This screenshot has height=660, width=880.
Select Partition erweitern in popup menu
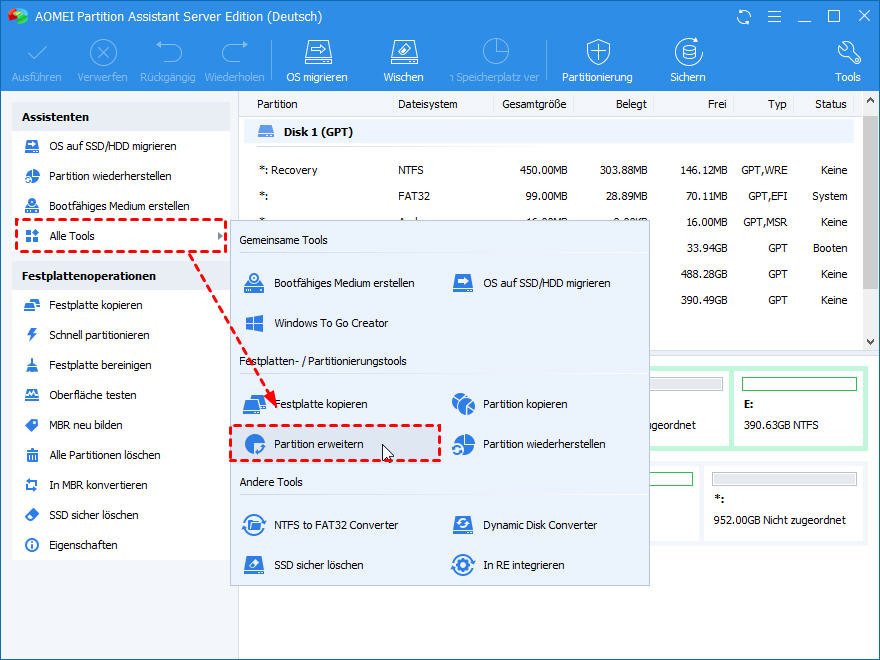click(335, 444)
